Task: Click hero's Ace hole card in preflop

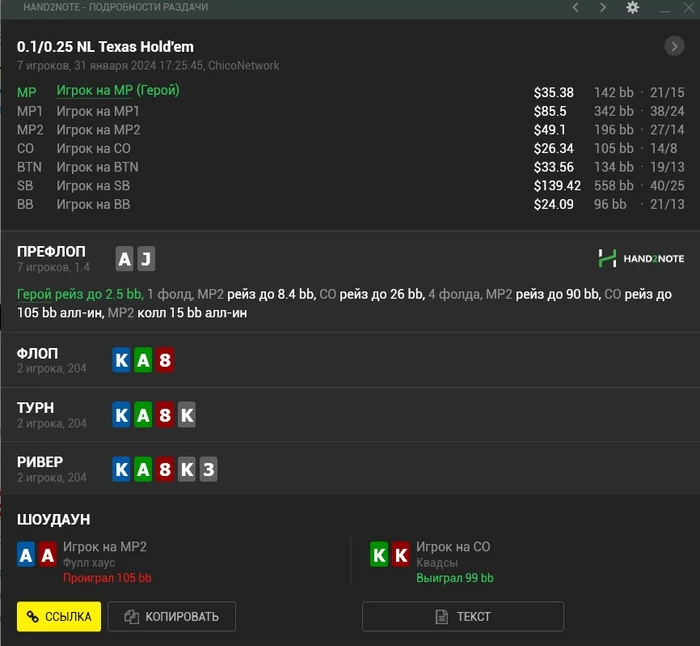Action: pyautogui.click(x=125, y=259)
